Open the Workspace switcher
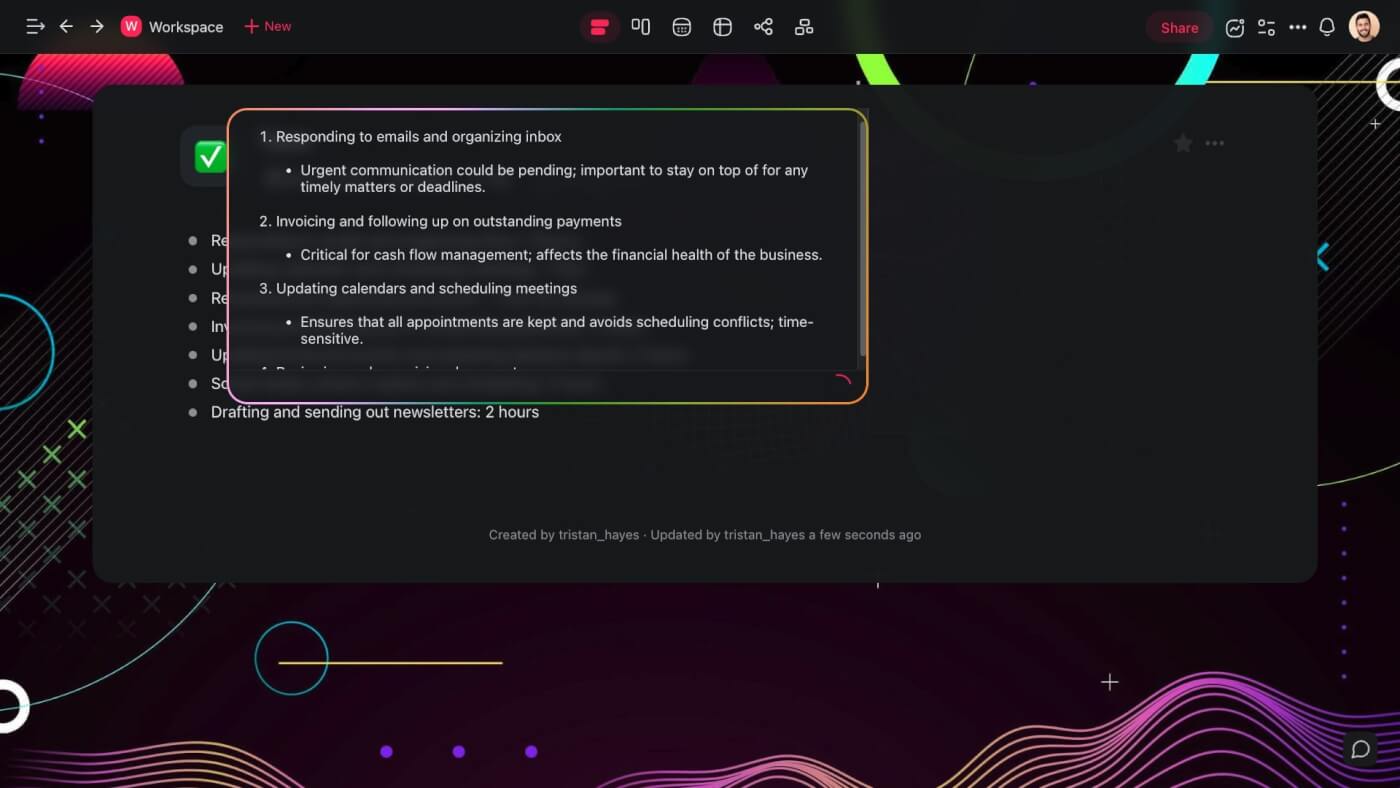Image resolution: width=1400 pixels, height=788 pixels. tap(172, 26)
